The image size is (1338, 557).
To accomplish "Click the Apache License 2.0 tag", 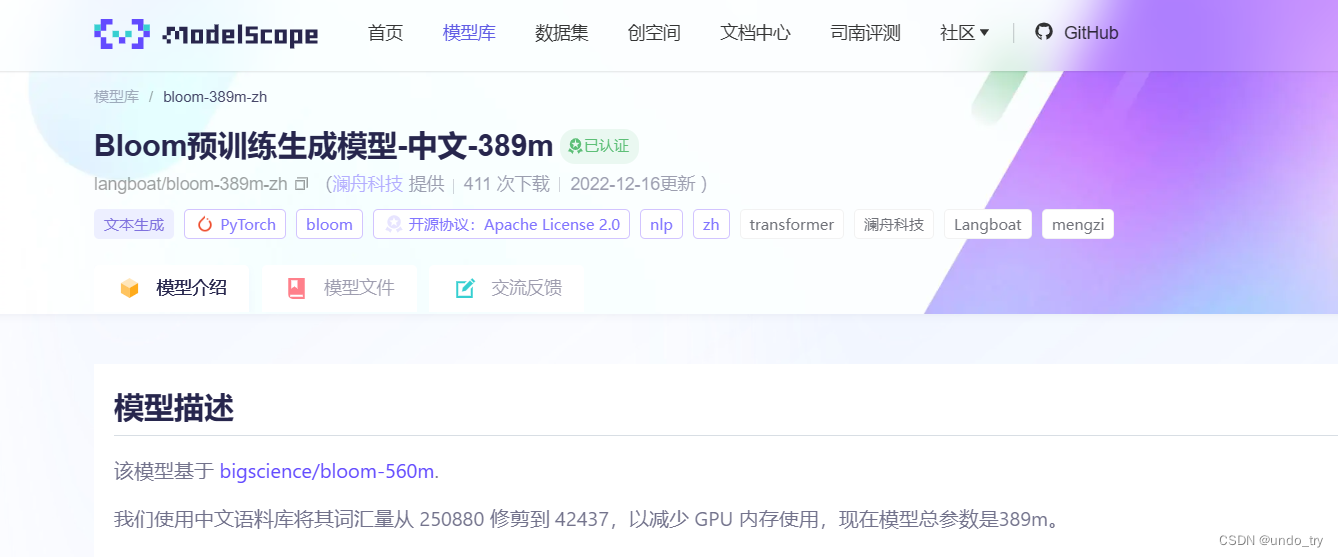I will pos(501,224).
